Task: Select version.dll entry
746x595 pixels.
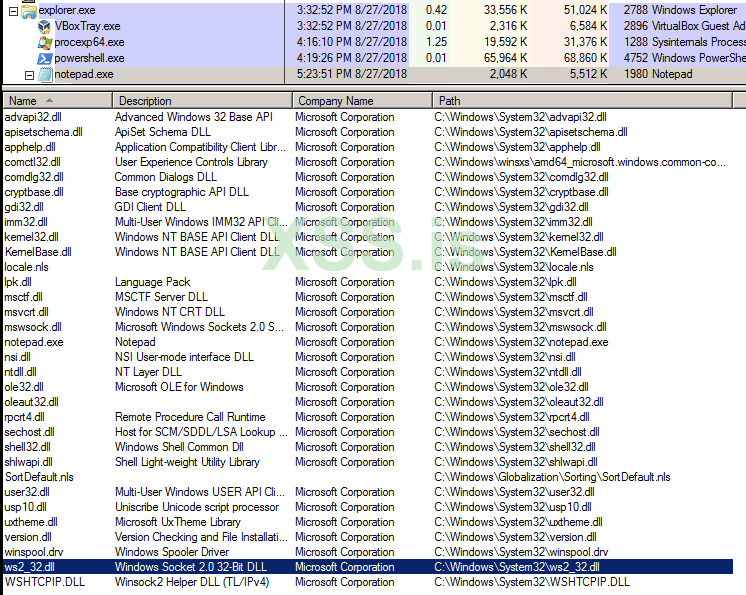Action: click(368, 537)
